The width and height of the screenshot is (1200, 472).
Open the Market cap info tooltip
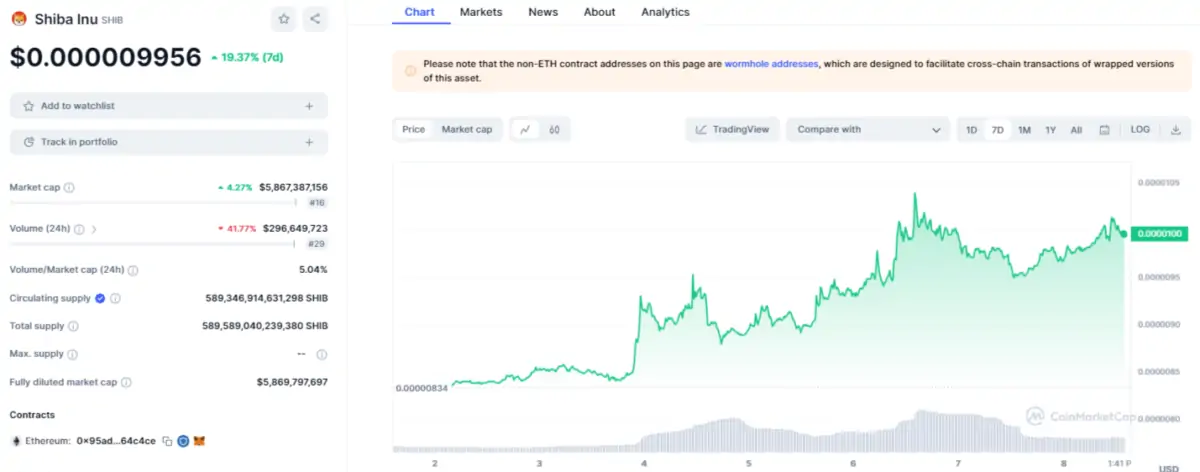tap(69, 187)
